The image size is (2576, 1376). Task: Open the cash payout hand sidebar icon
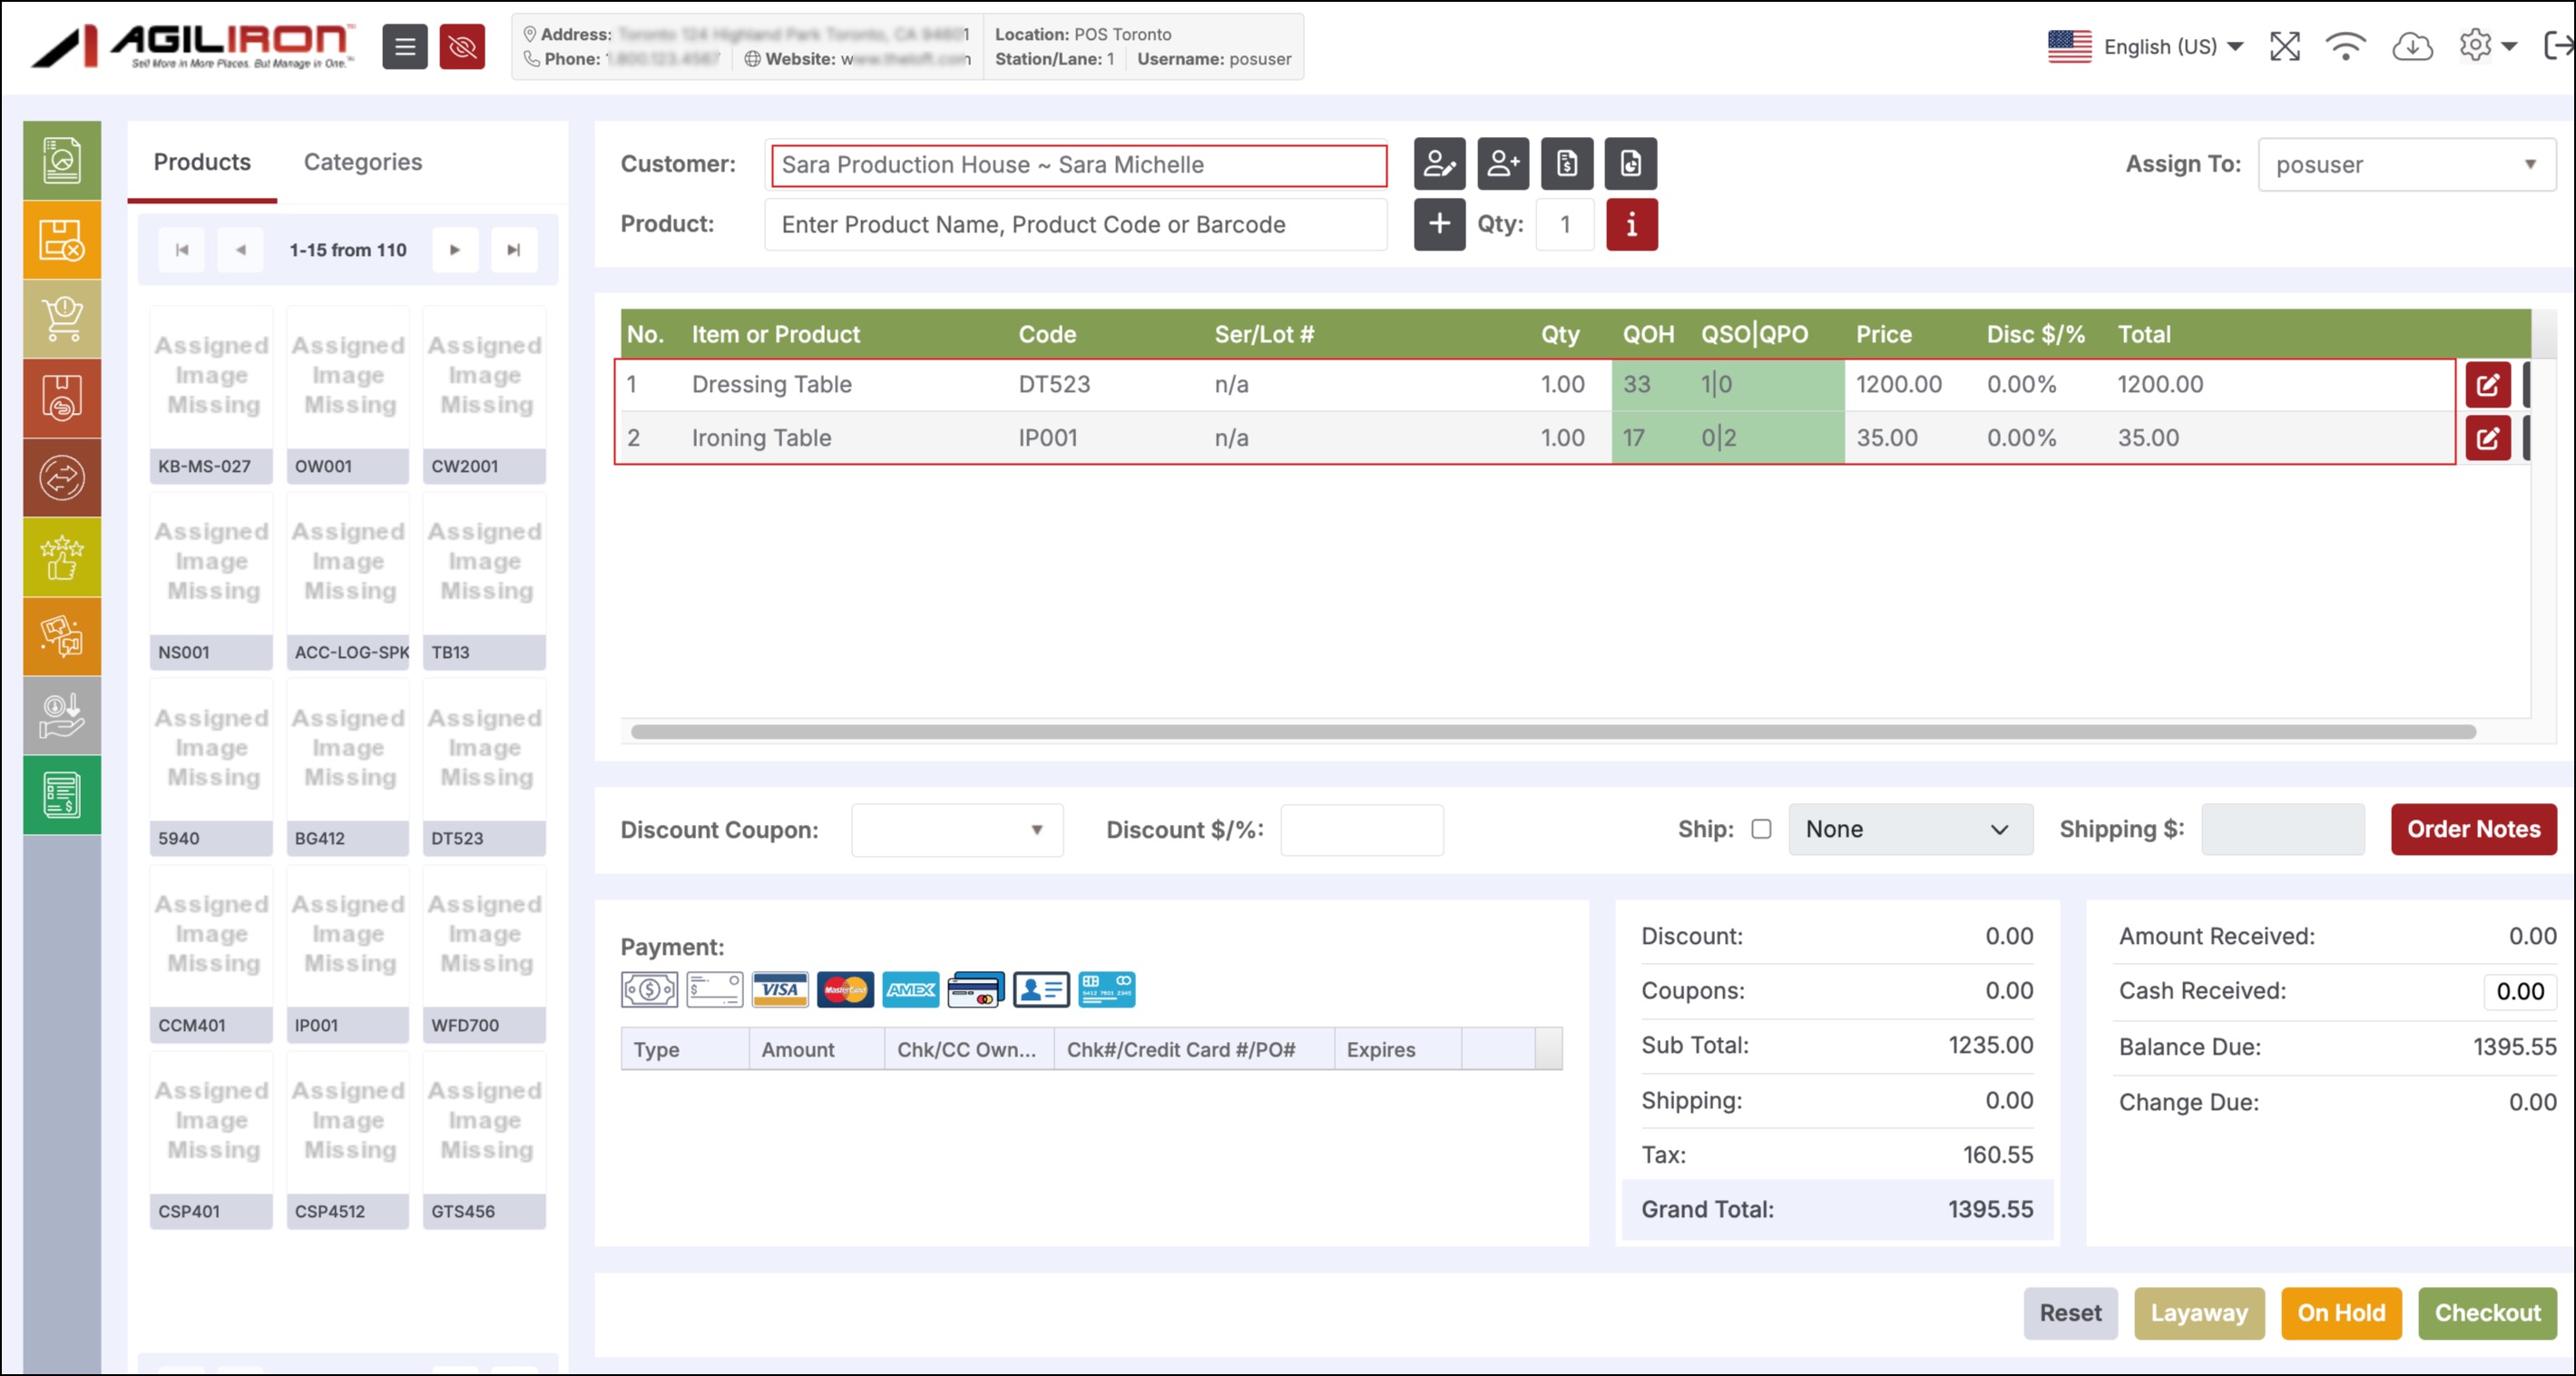(62, 715)
